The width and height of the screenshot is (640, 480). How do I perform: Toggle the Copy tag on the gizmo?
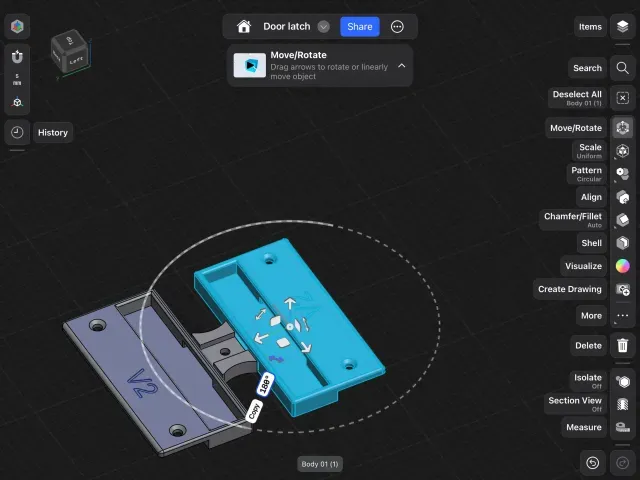pos(254,410)
